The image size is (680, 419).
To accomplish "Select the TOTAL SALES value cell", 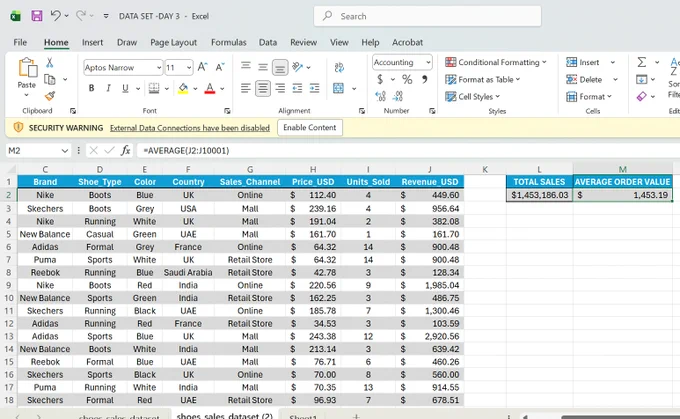I will [539, 195].
